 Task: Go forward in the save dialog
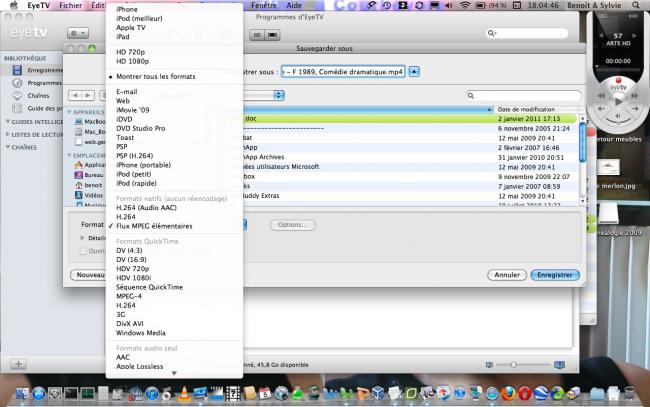click(x=88, y=95)
